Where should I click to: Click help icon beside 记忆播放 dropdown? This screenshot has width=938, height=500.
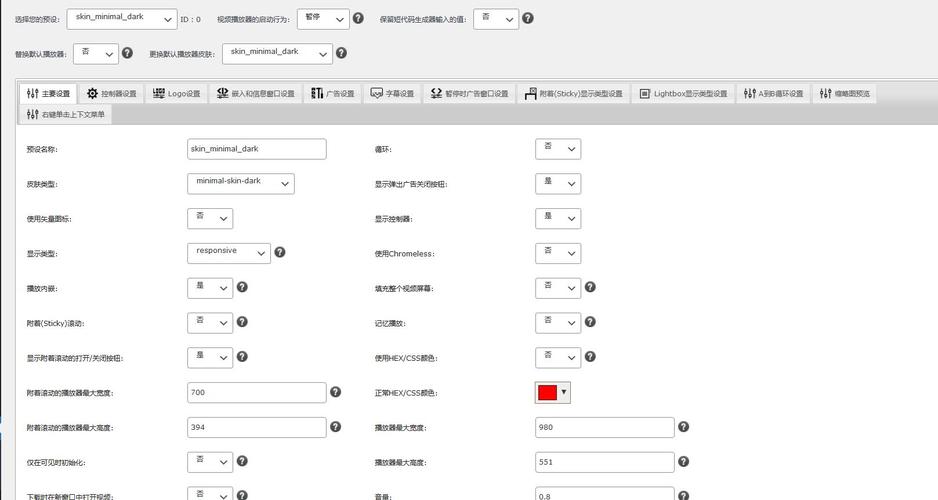tap(590, 322)
